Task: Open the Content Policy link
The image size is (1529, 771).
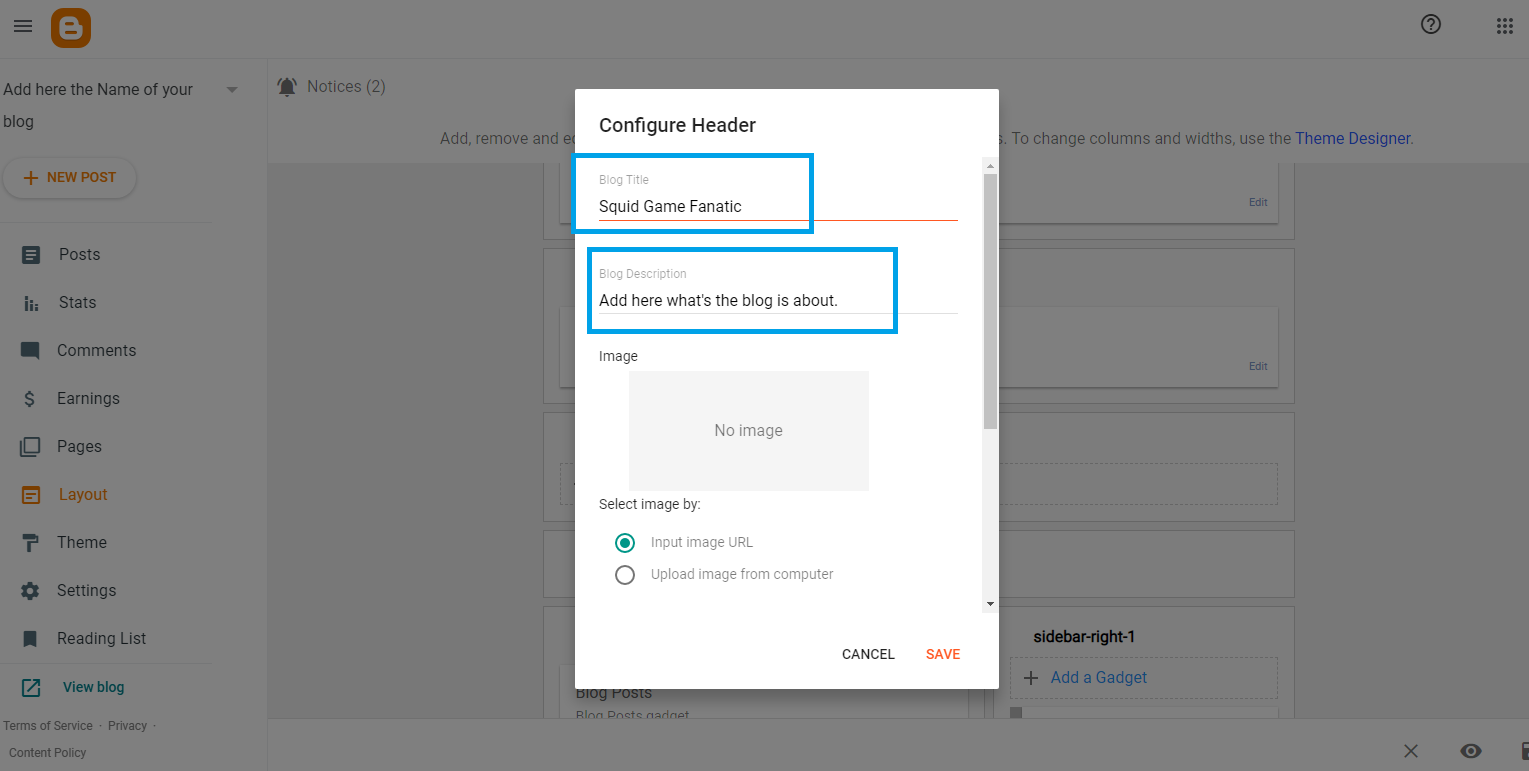Action: click(x=48, y=753)
